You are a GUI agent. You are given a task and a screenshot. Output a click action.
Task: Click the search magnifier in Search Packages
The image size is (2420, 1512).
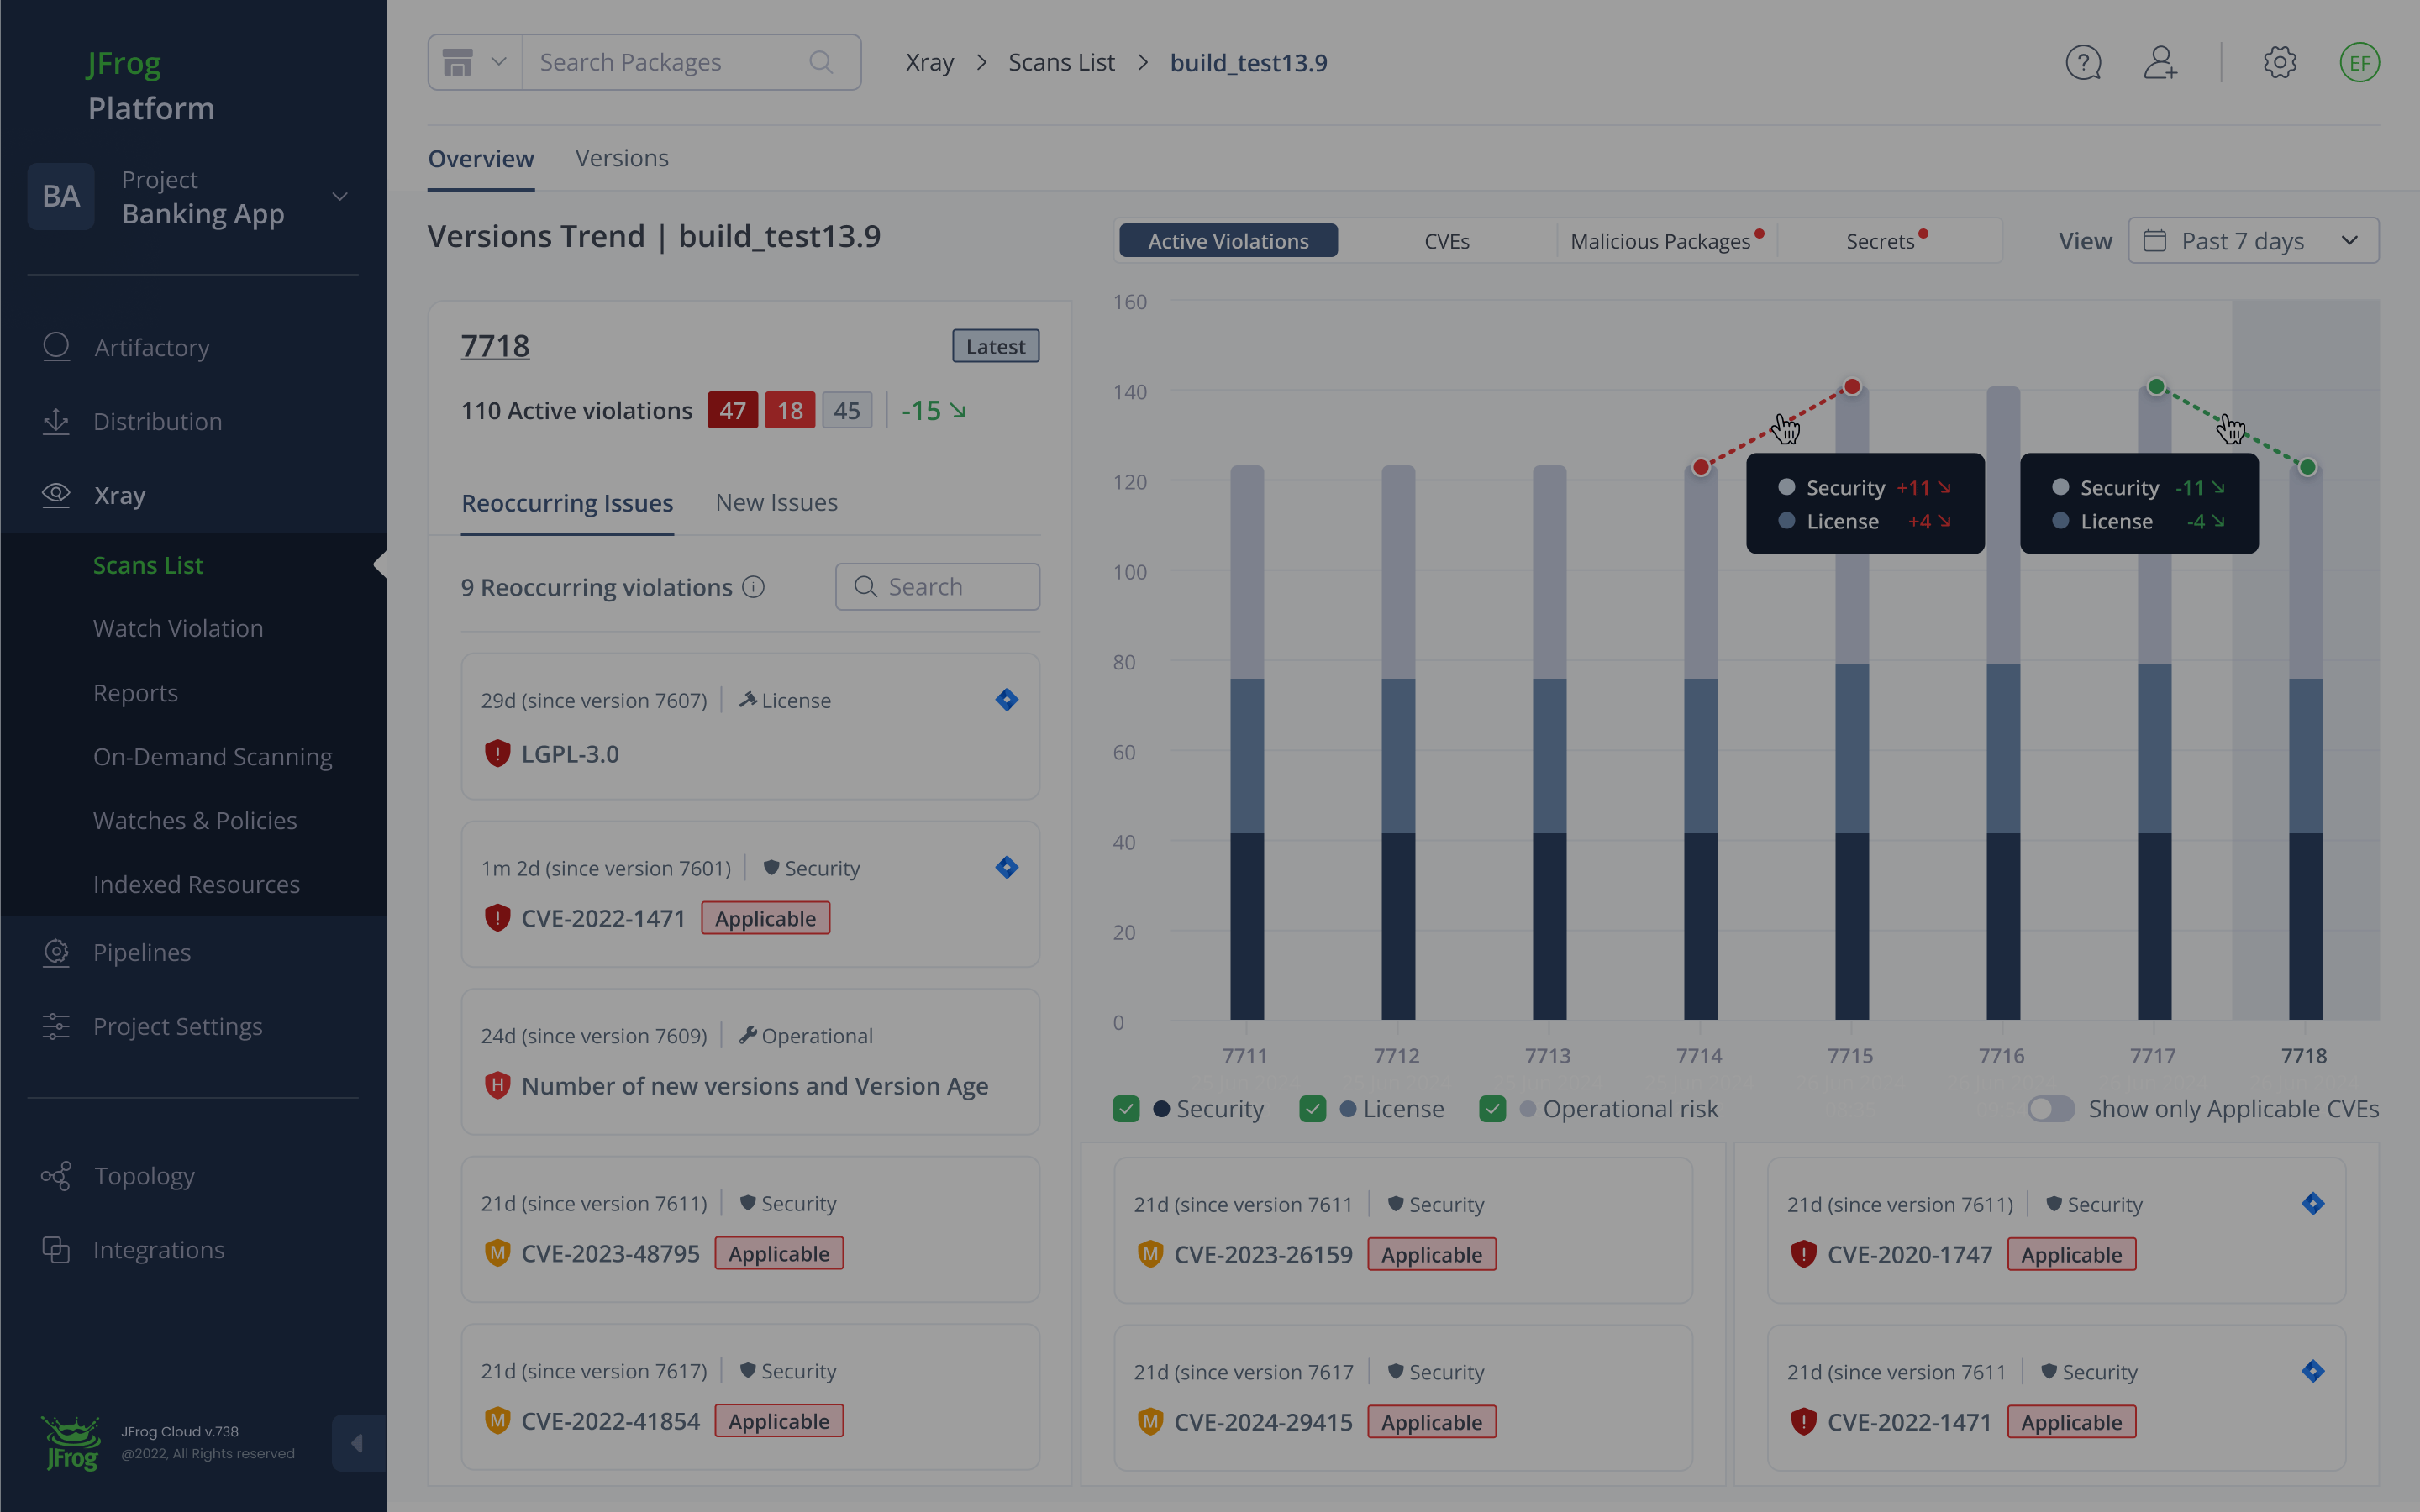click(x=821, y=62)
